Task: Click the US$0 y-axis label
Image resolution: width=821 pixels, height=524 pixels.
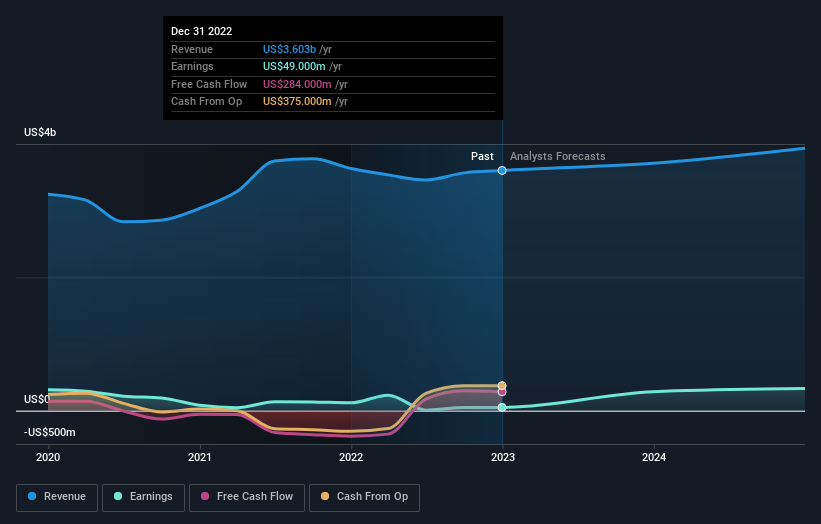Action: point(37,399)
